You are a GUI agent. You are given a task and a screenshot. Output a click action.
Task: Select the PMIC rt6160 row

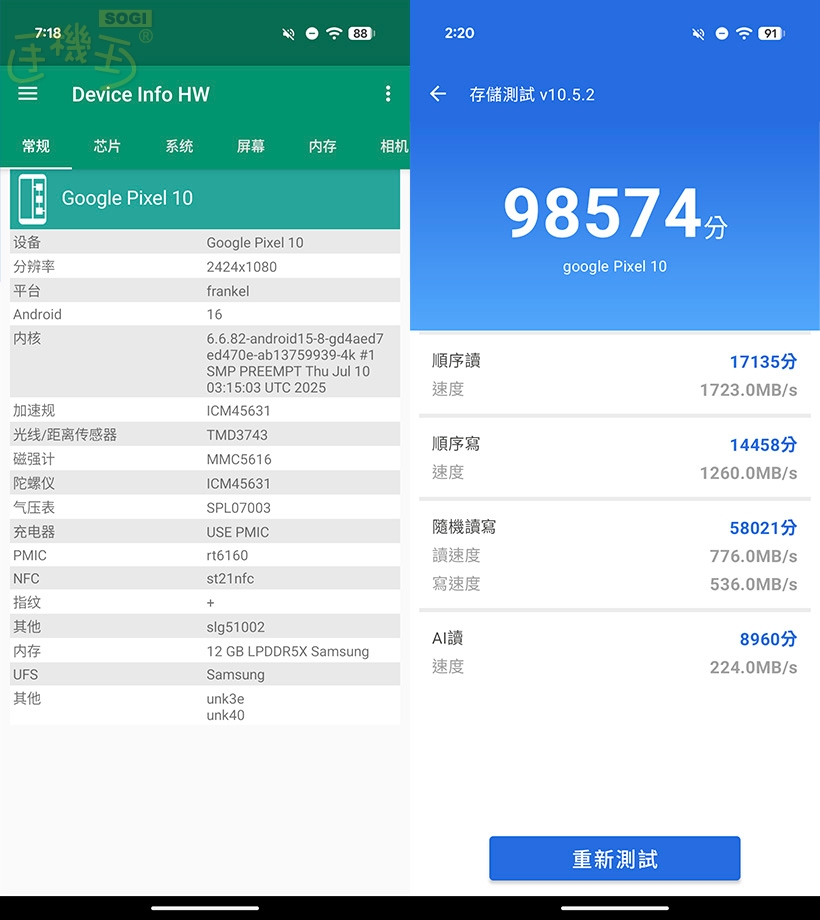pyautogui.click(x=205, y=554)
